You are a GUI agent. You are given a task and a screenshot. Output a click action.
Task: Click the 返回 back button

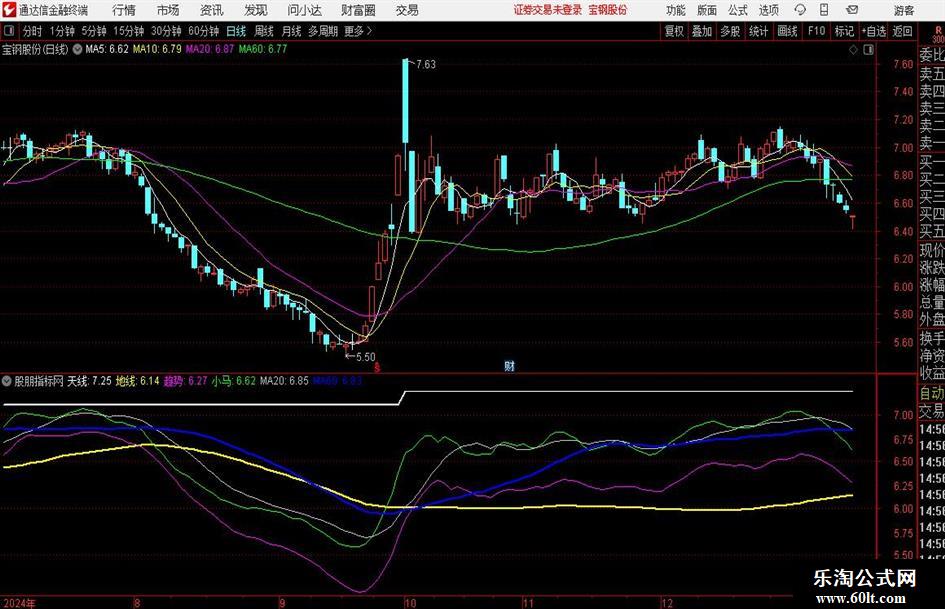point(902,31)
